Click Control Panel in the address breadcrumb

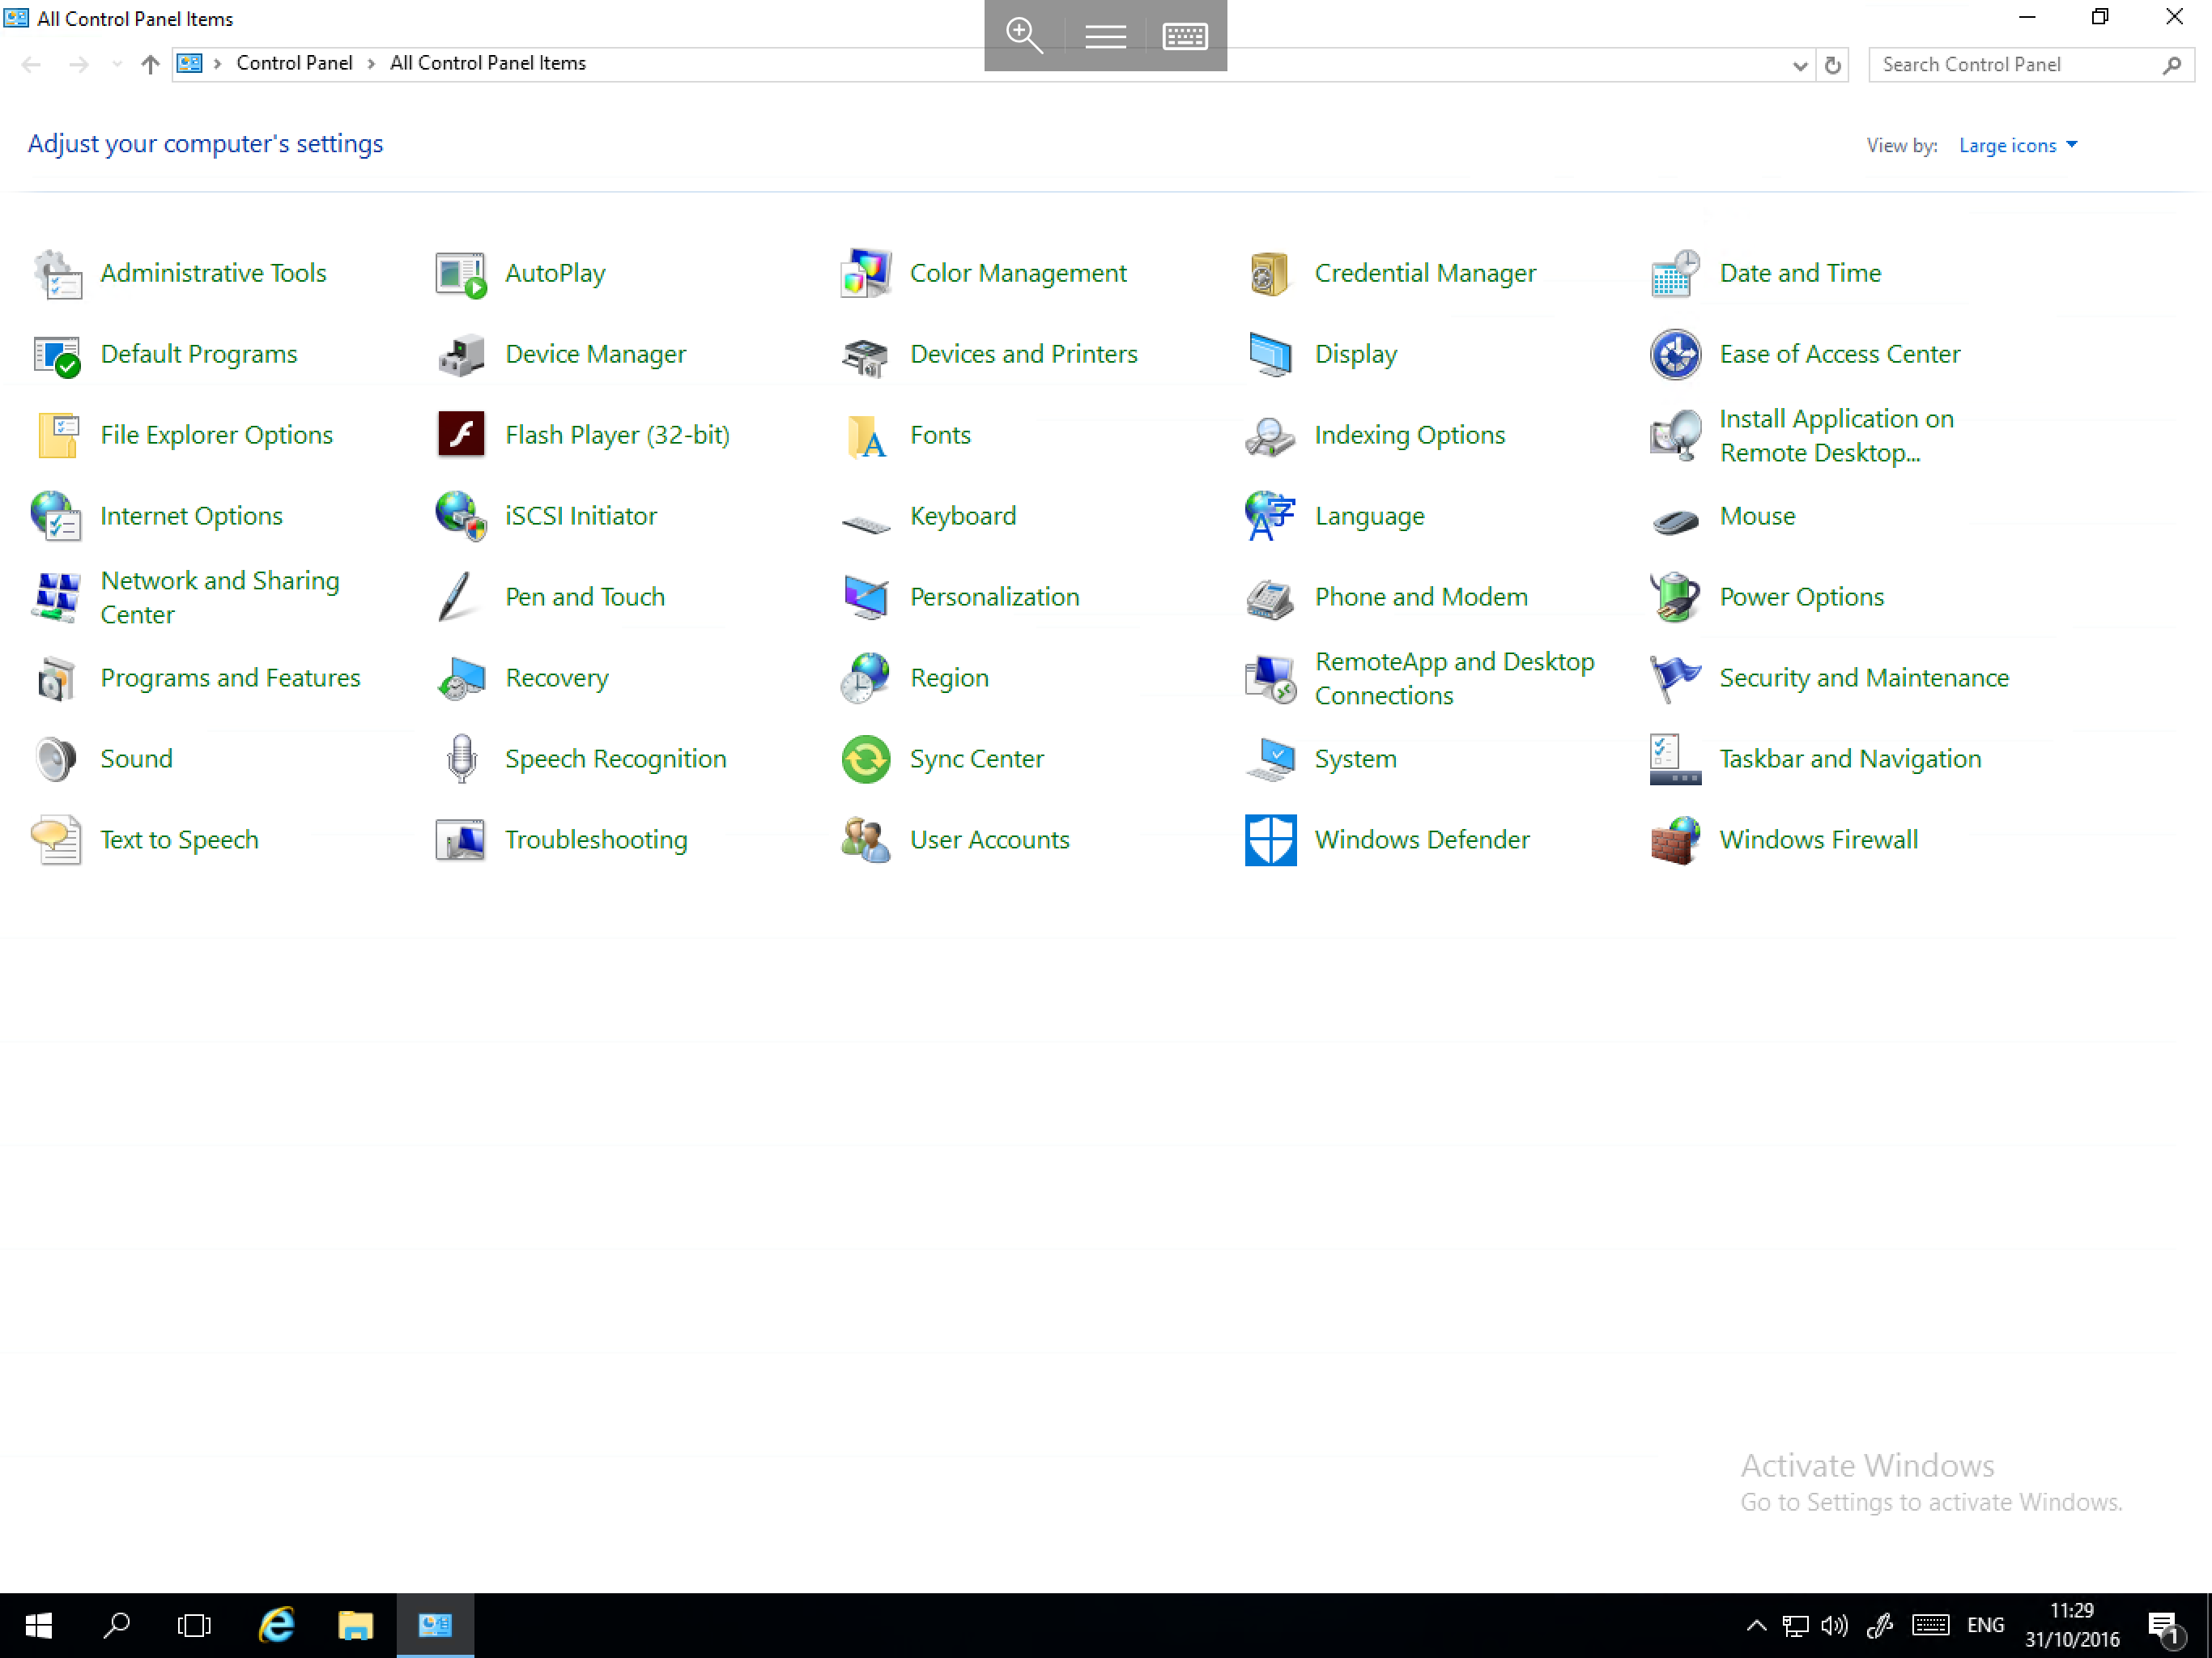pyautogui.click(x=294, y=63)
